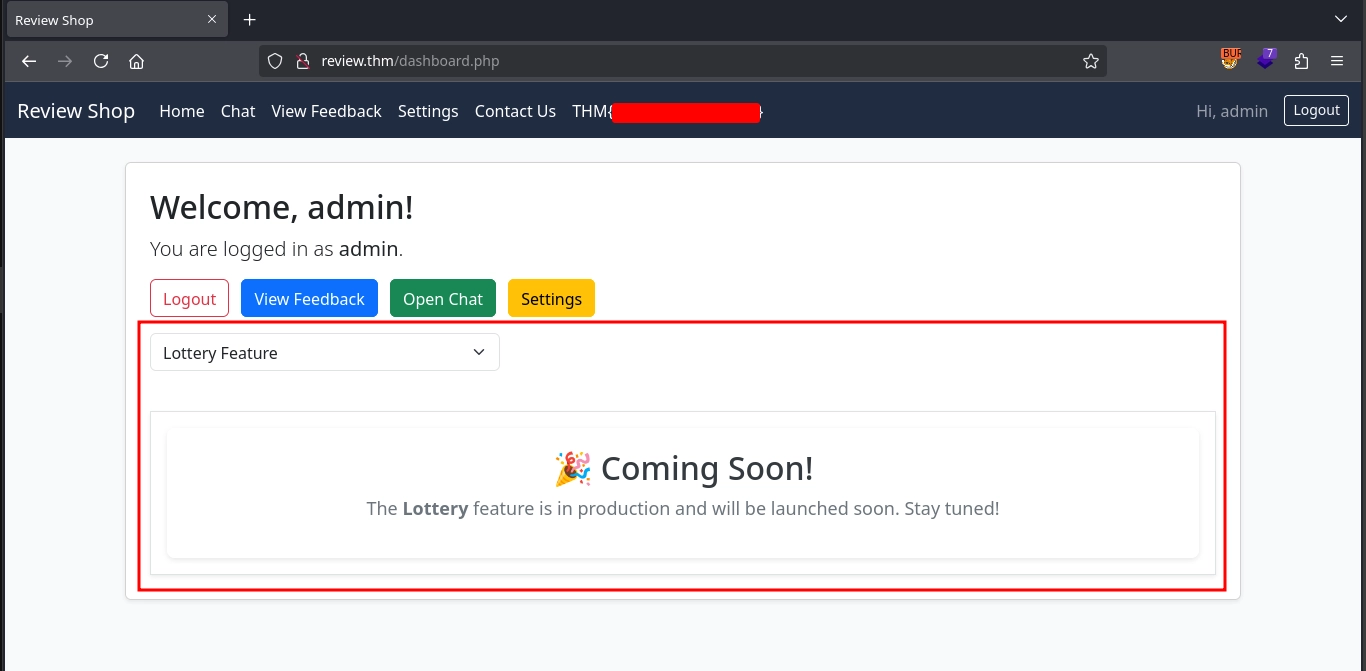Focus the URL address bar

pyautogui.click(x=680, y=61)
